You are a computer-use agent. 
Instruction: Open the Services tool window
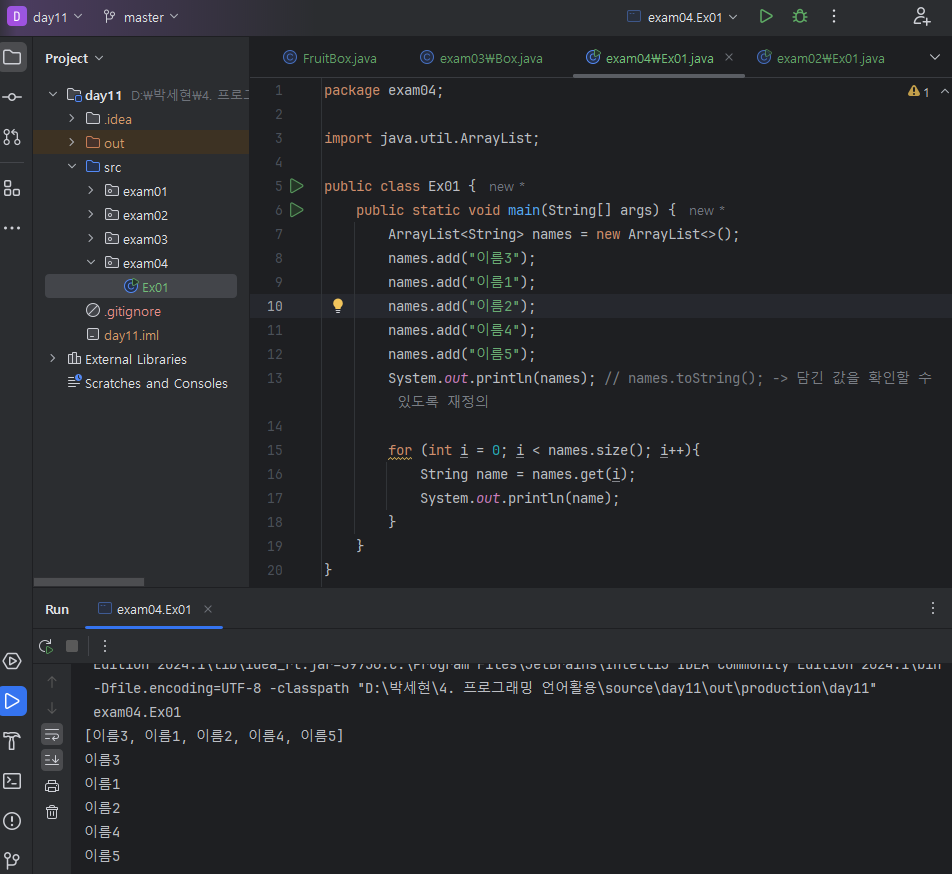[x=13, y=661]
